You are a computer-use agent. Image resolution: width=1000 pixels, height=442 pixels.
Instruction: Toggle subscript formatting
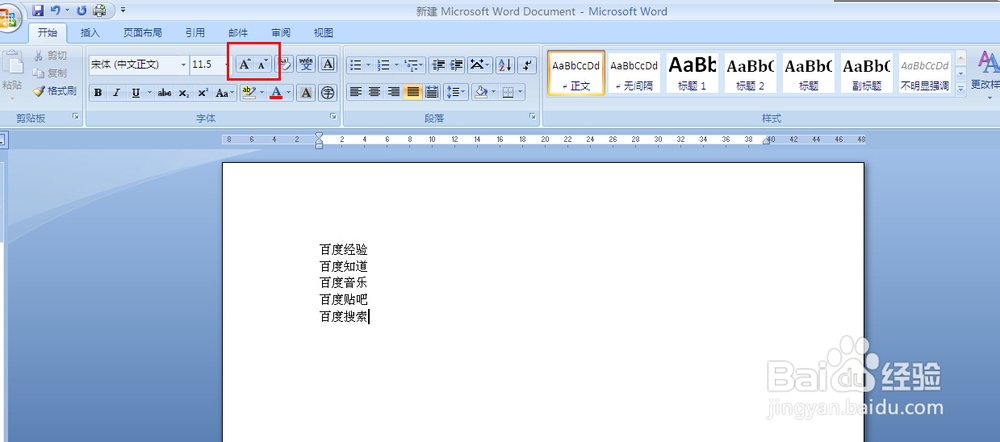click(184, 93)
